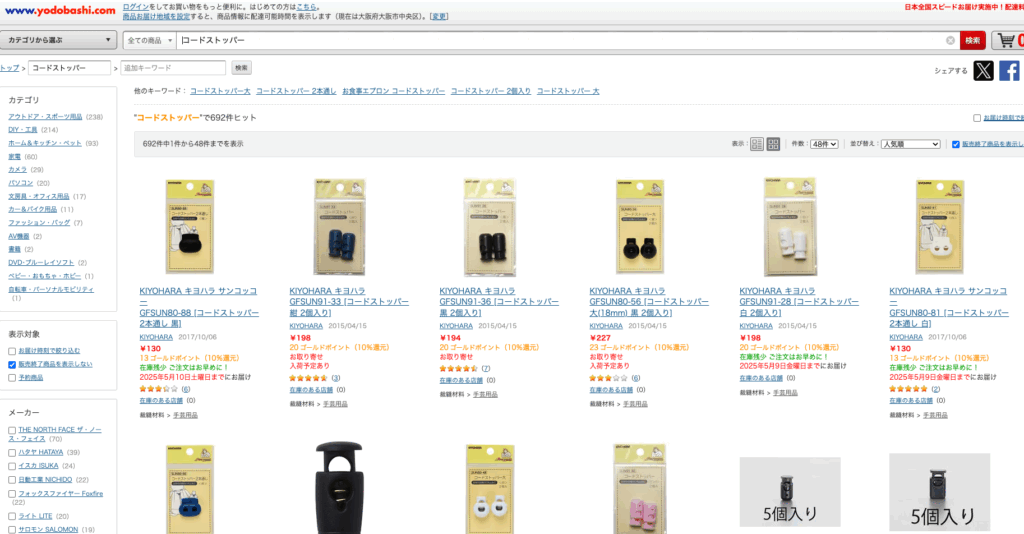The height and width of the screenshot is (534, 1024).
Task: Click the red 検索 search button
Action: click(972, 40)
